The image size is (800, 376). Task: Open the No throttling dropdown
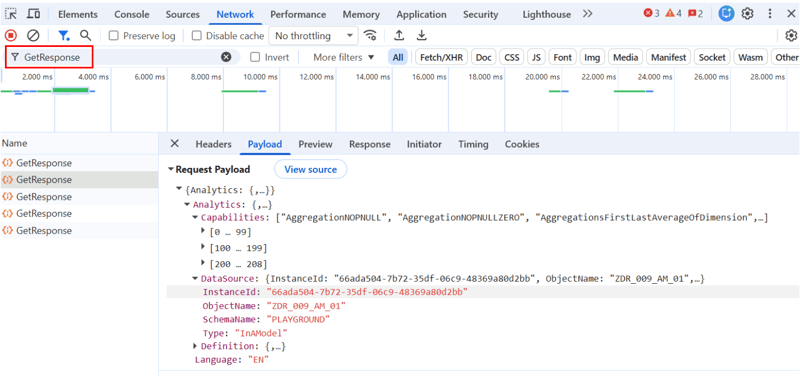[314, 36]
